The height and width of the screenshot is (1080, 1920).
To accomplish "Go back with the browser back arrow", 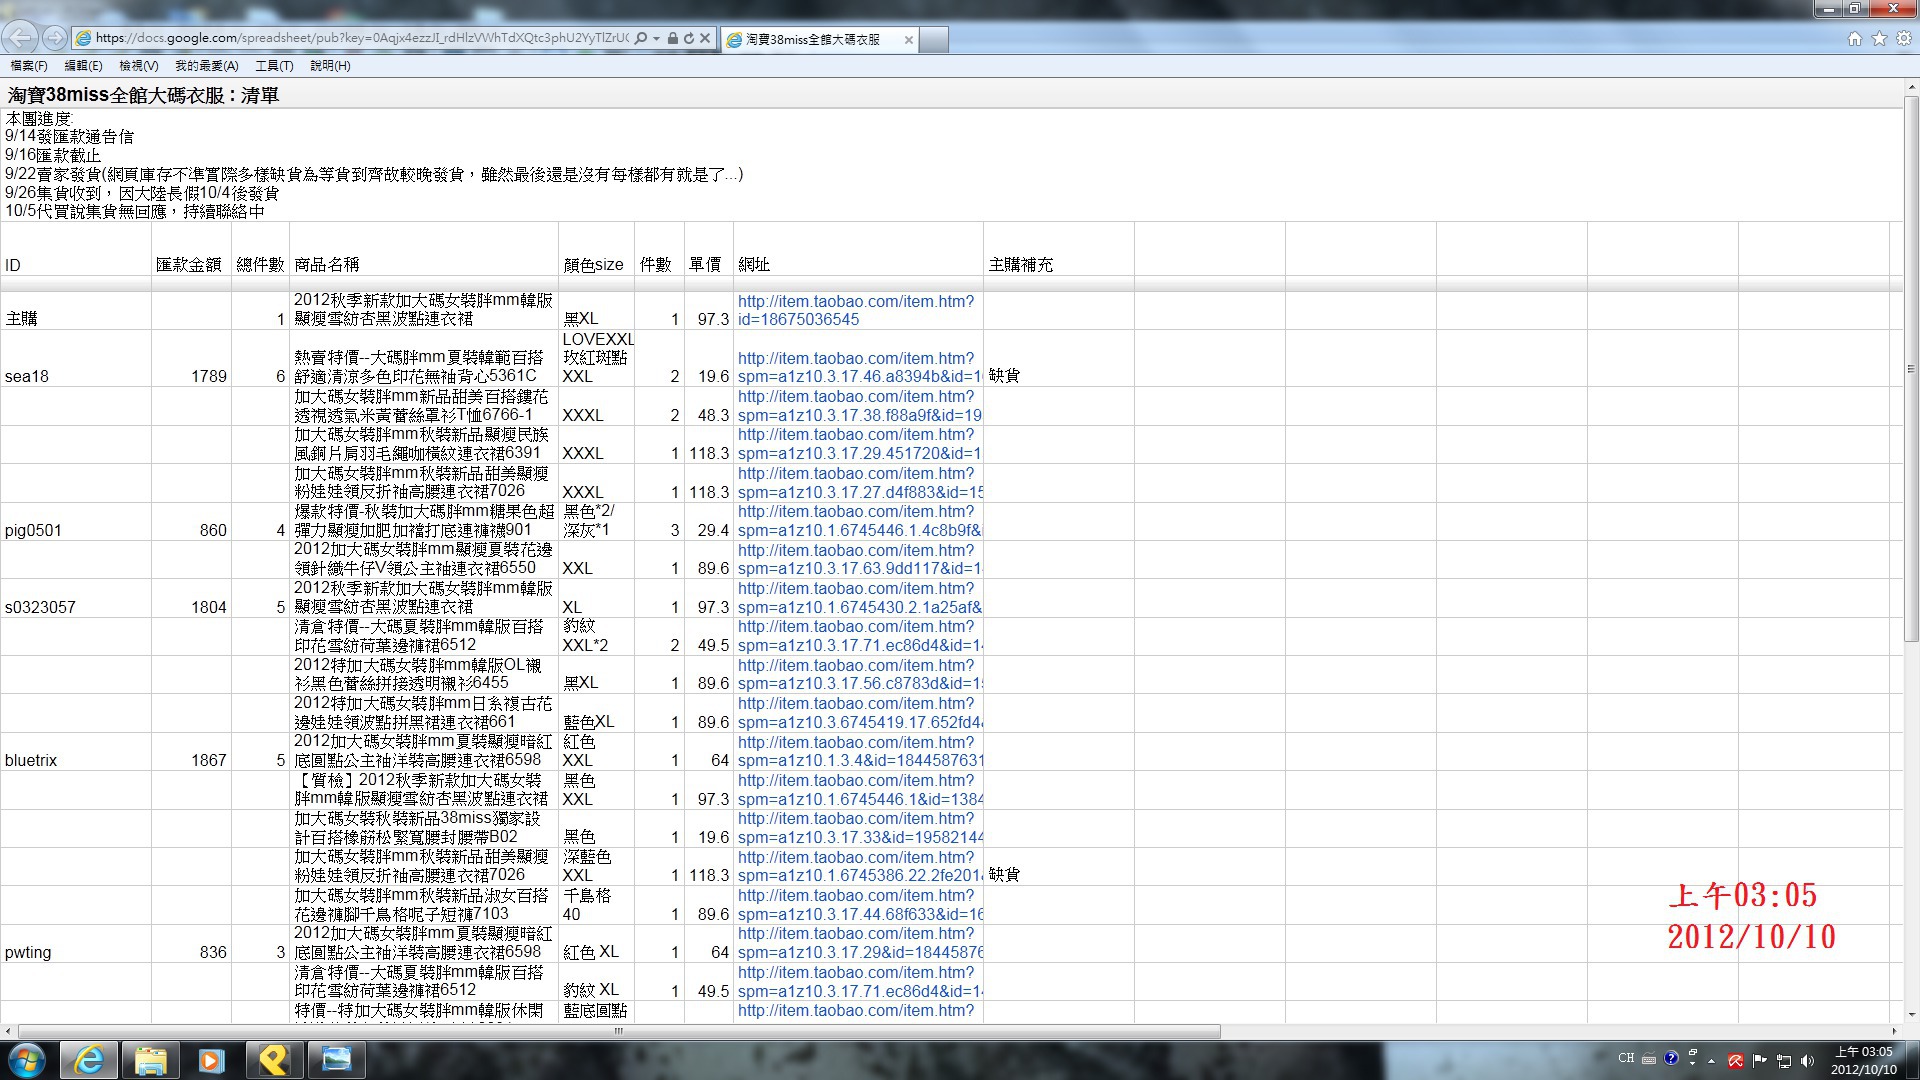I will point(20,38).
